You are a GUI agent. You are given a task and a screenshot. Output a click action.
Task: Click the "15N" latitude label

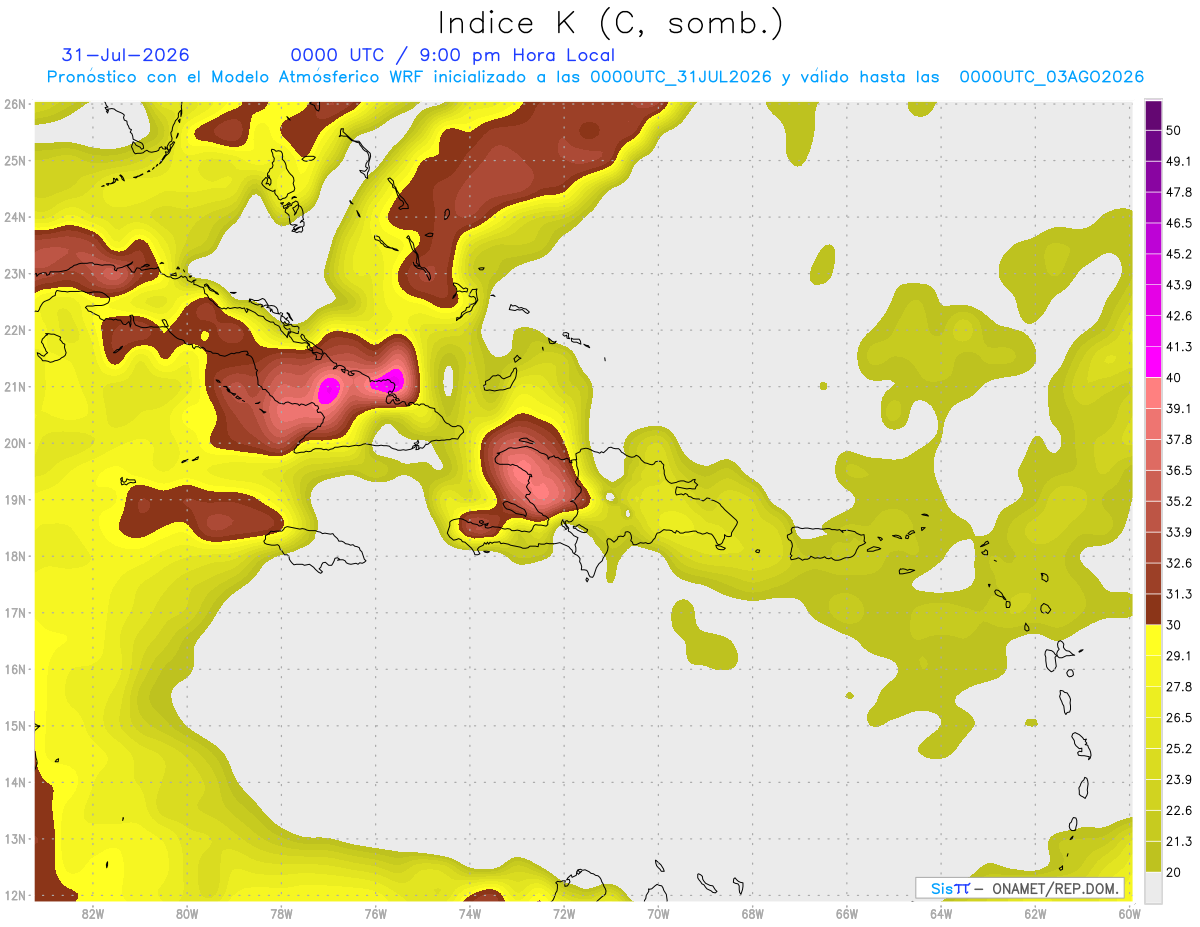(15, 726)
